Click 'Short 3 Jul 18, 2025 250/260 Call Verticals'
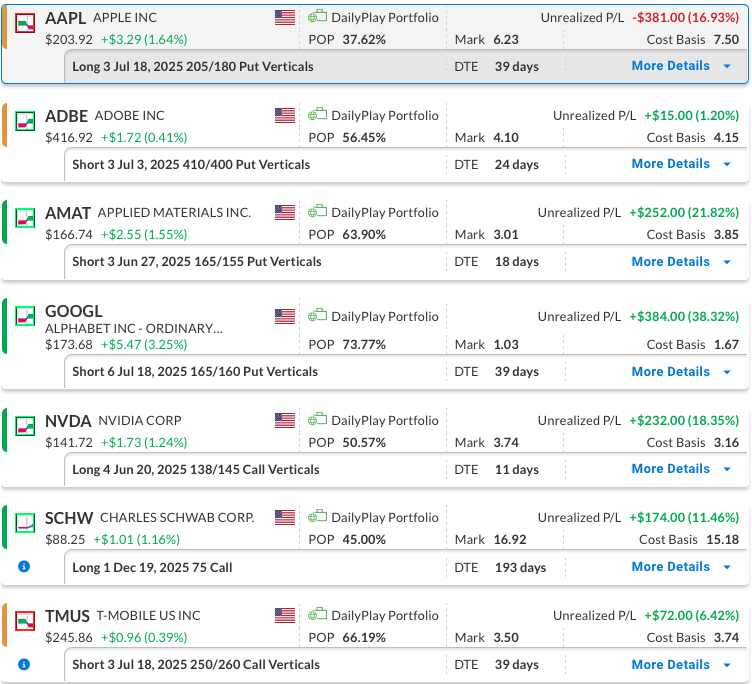This screenshot has width=752, height=684. [196, 664]
